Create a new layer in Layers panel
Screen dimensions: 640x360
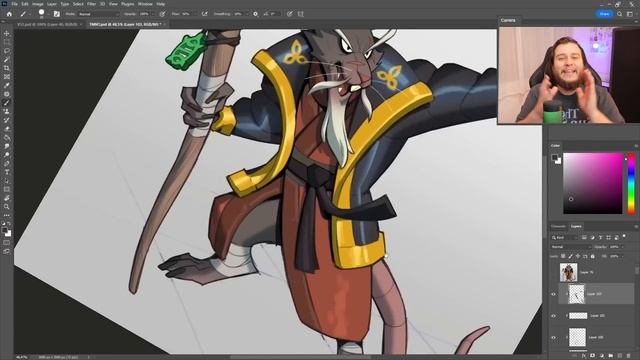coord(620,356)
